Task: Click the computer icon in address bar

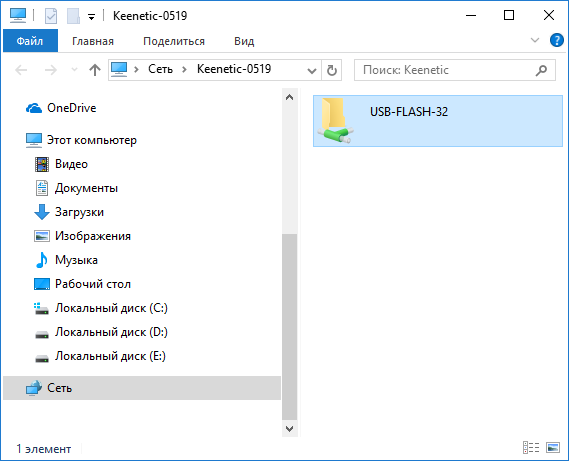Action: (119, 69)
